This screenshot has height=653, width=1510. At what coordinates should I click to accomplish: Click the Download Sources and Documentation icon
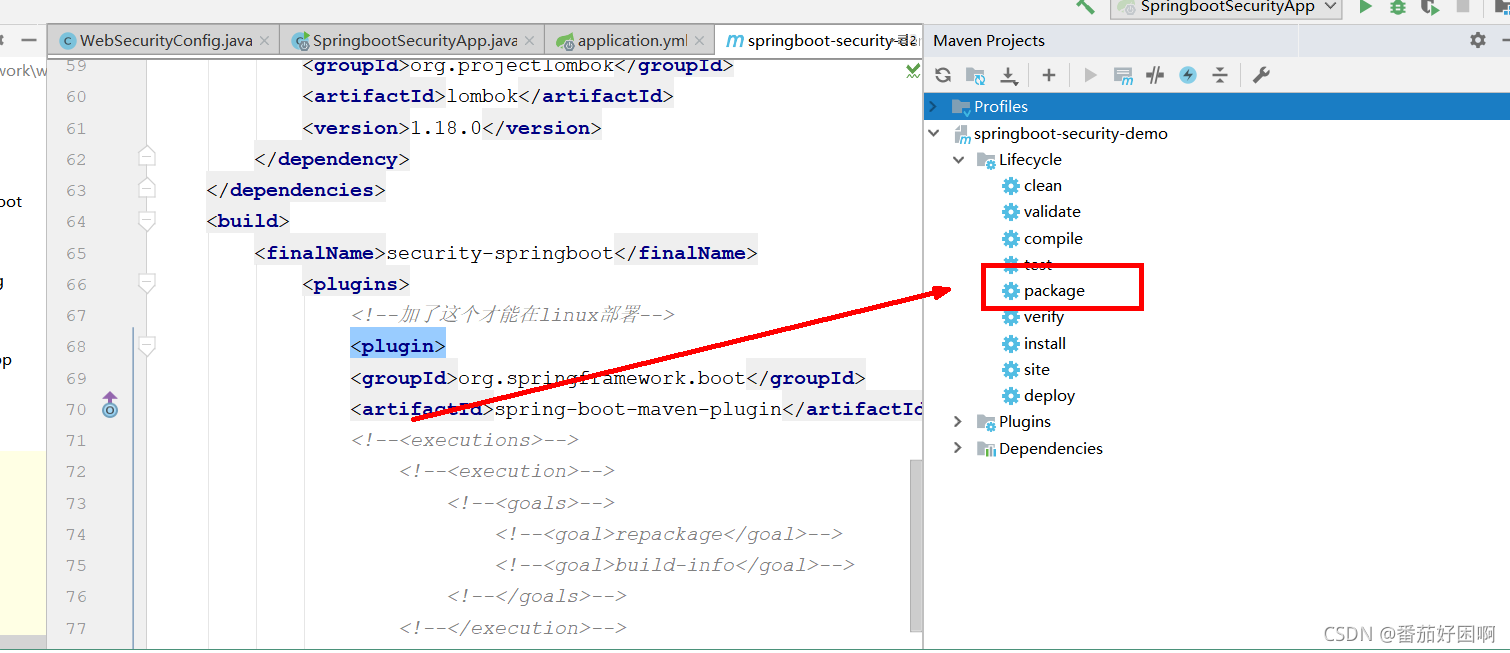[x=1009, y=75]
